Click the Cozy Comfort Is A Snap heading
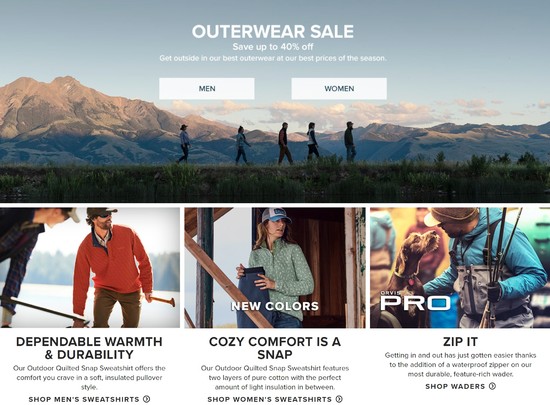 tap(275, 348)
